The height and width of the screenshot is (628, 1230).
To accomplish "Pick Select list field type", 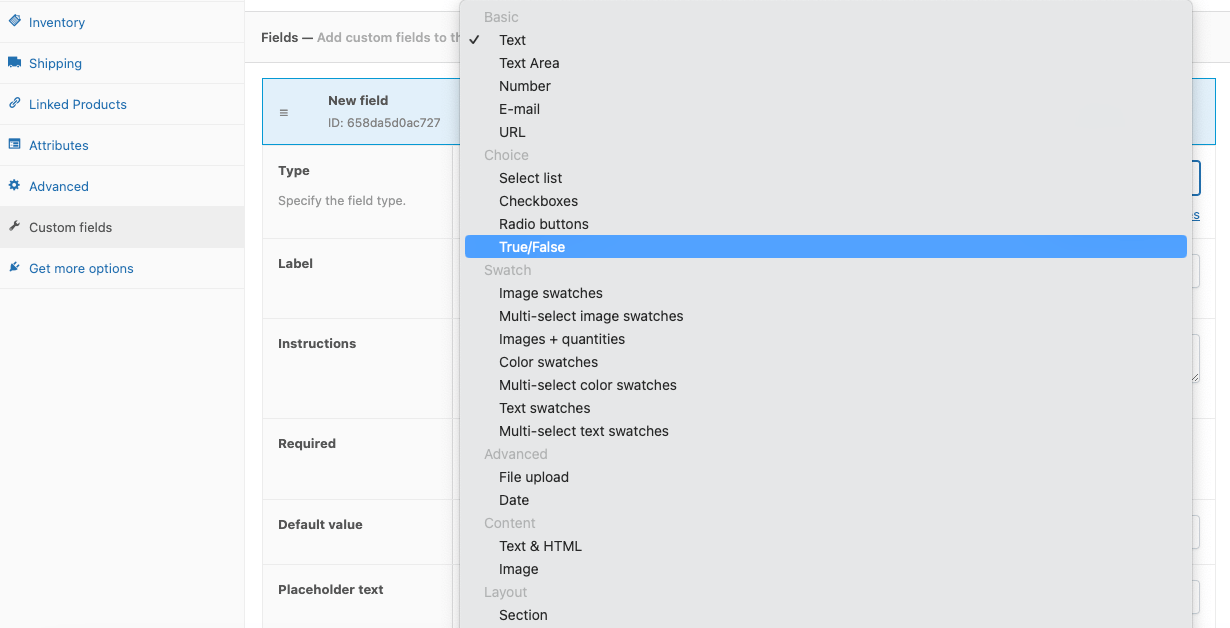I will coord(826,178).
